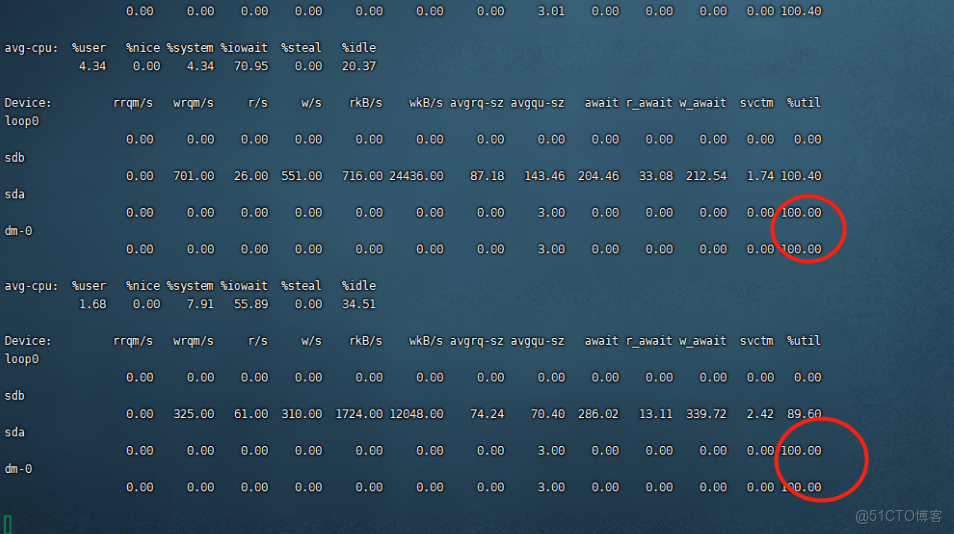Select sdb w/s value 551.00
The height and width of the screenshot is (534, 954).
pyautogui.click(x=301, y=176)
